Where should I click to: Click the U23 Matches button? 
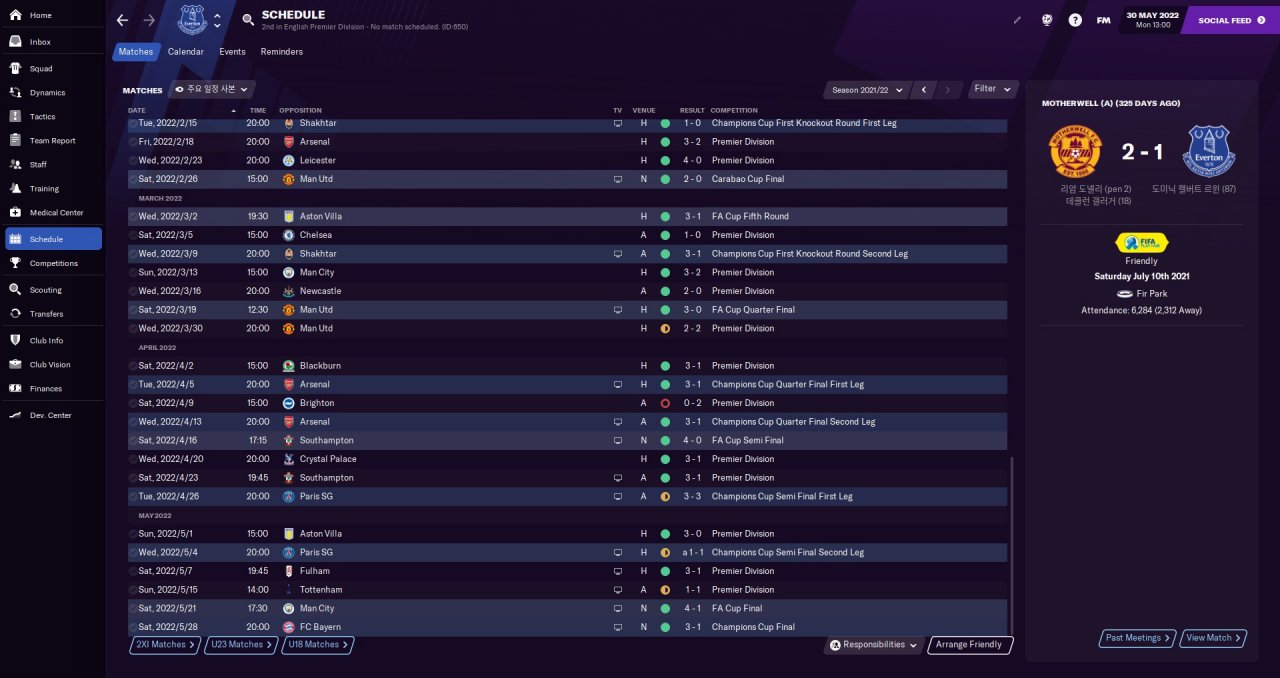242,645
